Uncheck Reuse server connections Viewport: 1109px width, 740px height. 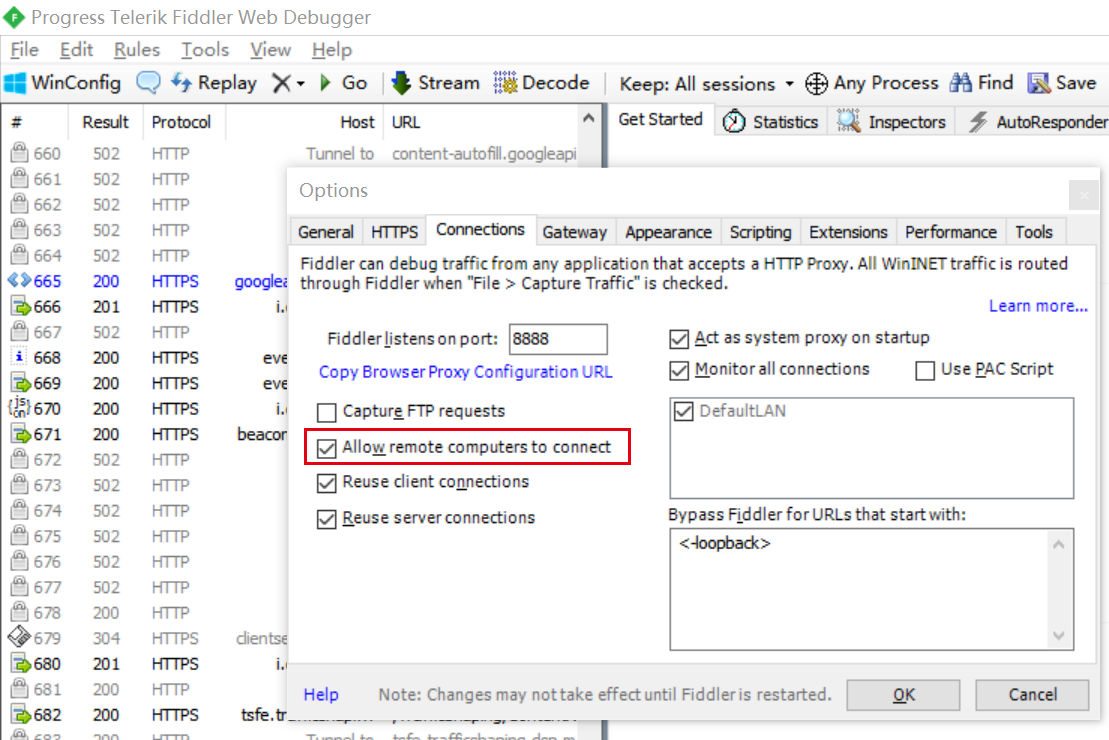pos(326,519)
